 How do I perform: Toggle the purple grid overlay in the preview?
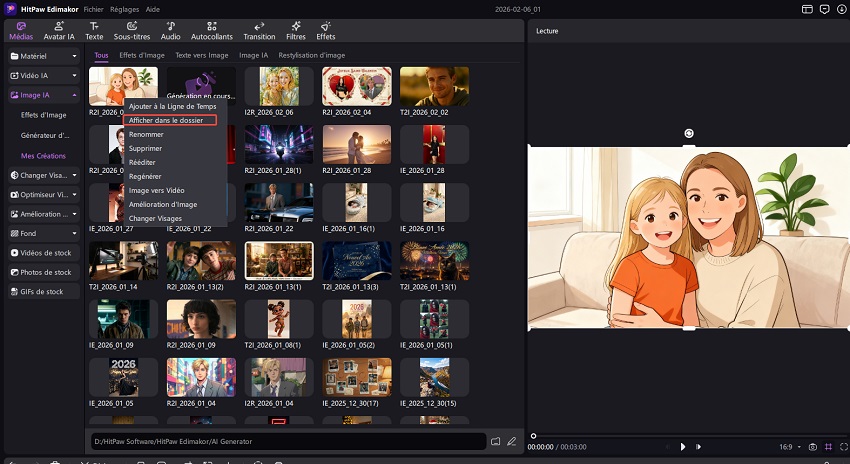[828, 446]
